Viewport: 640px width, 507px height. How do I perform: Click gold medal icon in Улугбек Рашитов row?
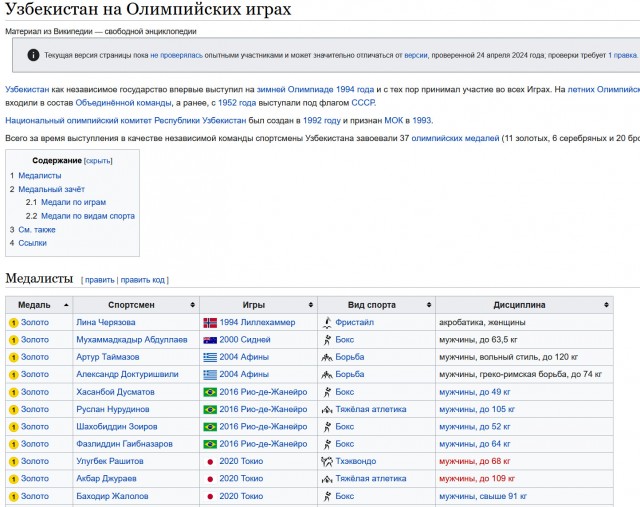13,462
